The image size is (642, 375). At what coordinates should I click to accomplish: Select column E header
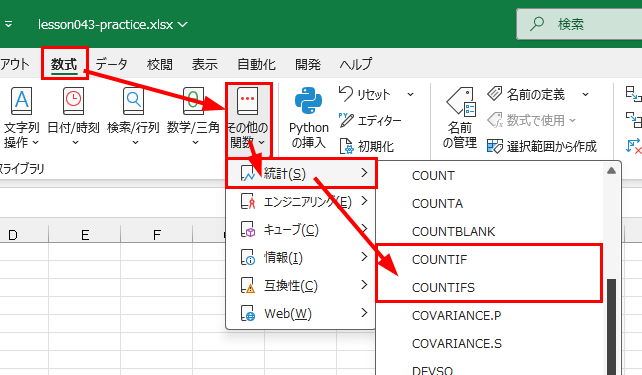pos(85,235)
